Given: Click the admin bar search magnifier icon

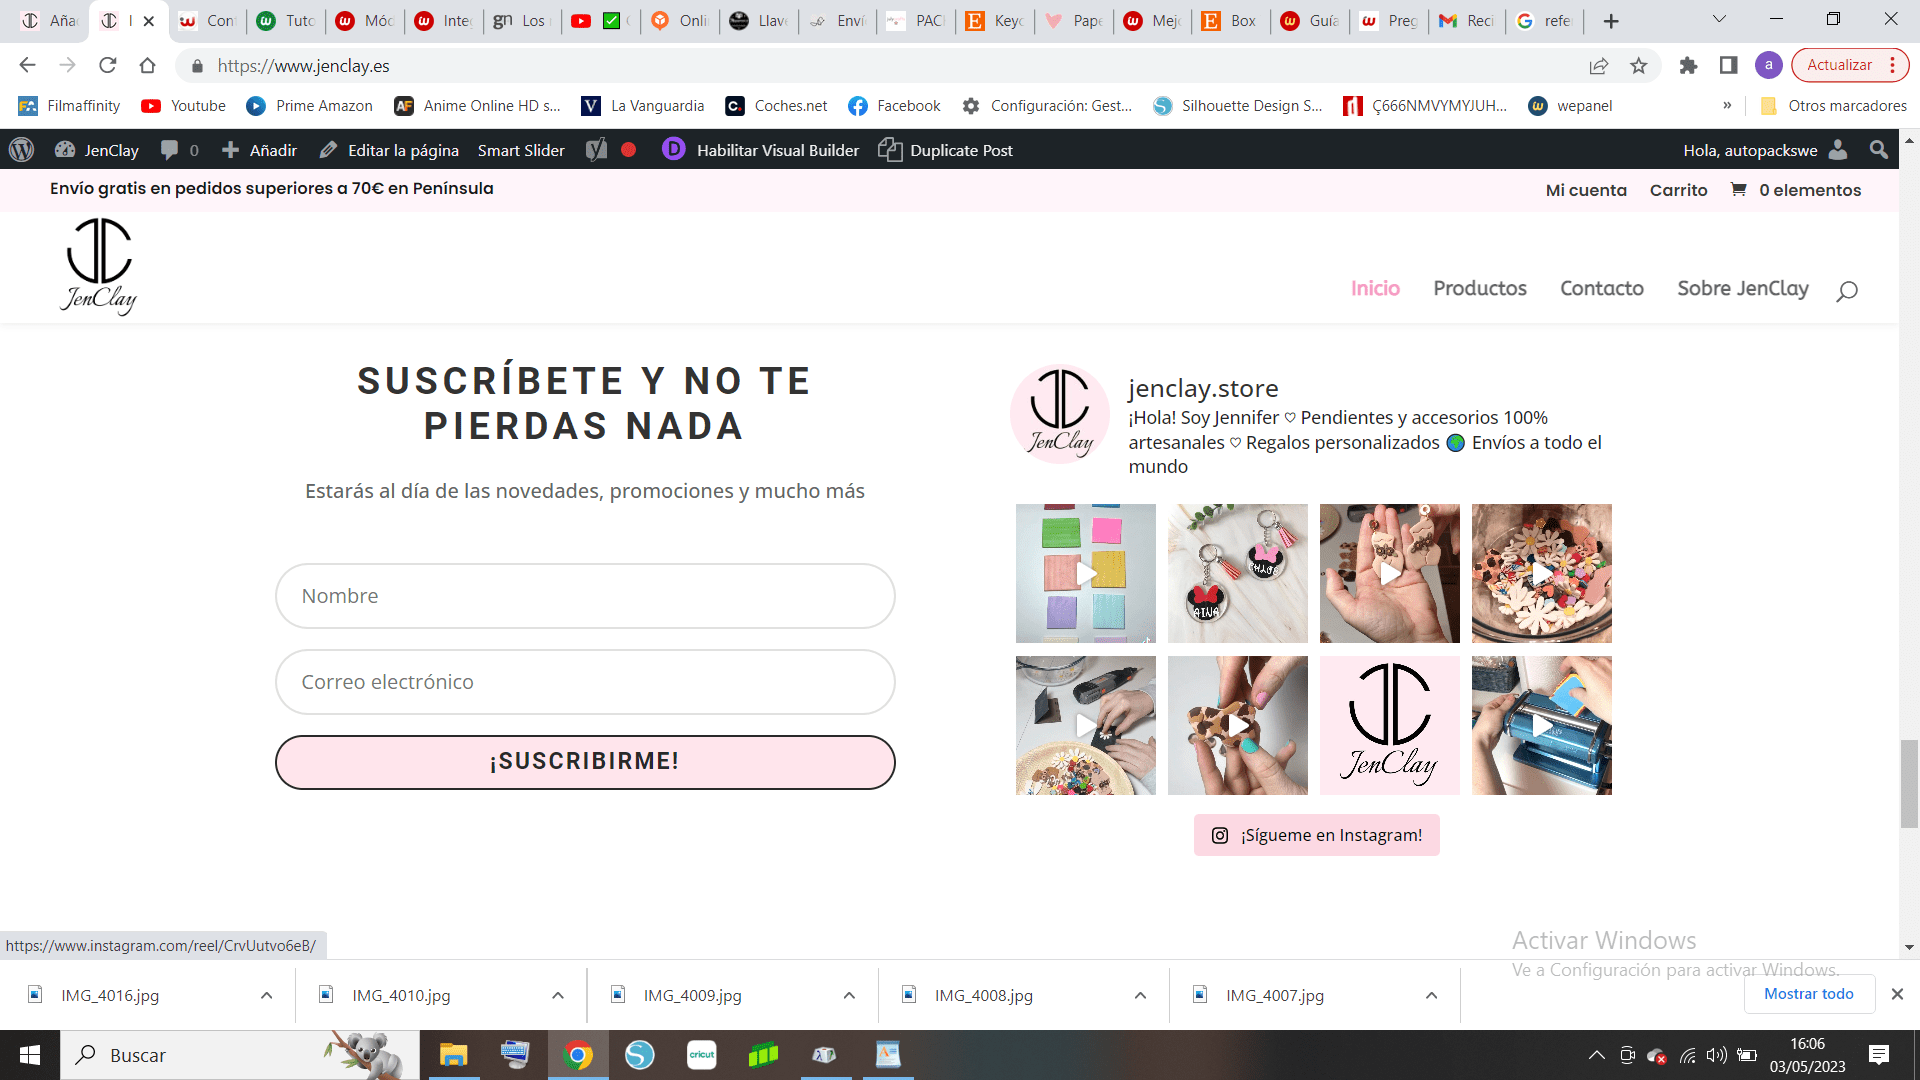Looking at the screenshot, I should tap(1879, 150).
